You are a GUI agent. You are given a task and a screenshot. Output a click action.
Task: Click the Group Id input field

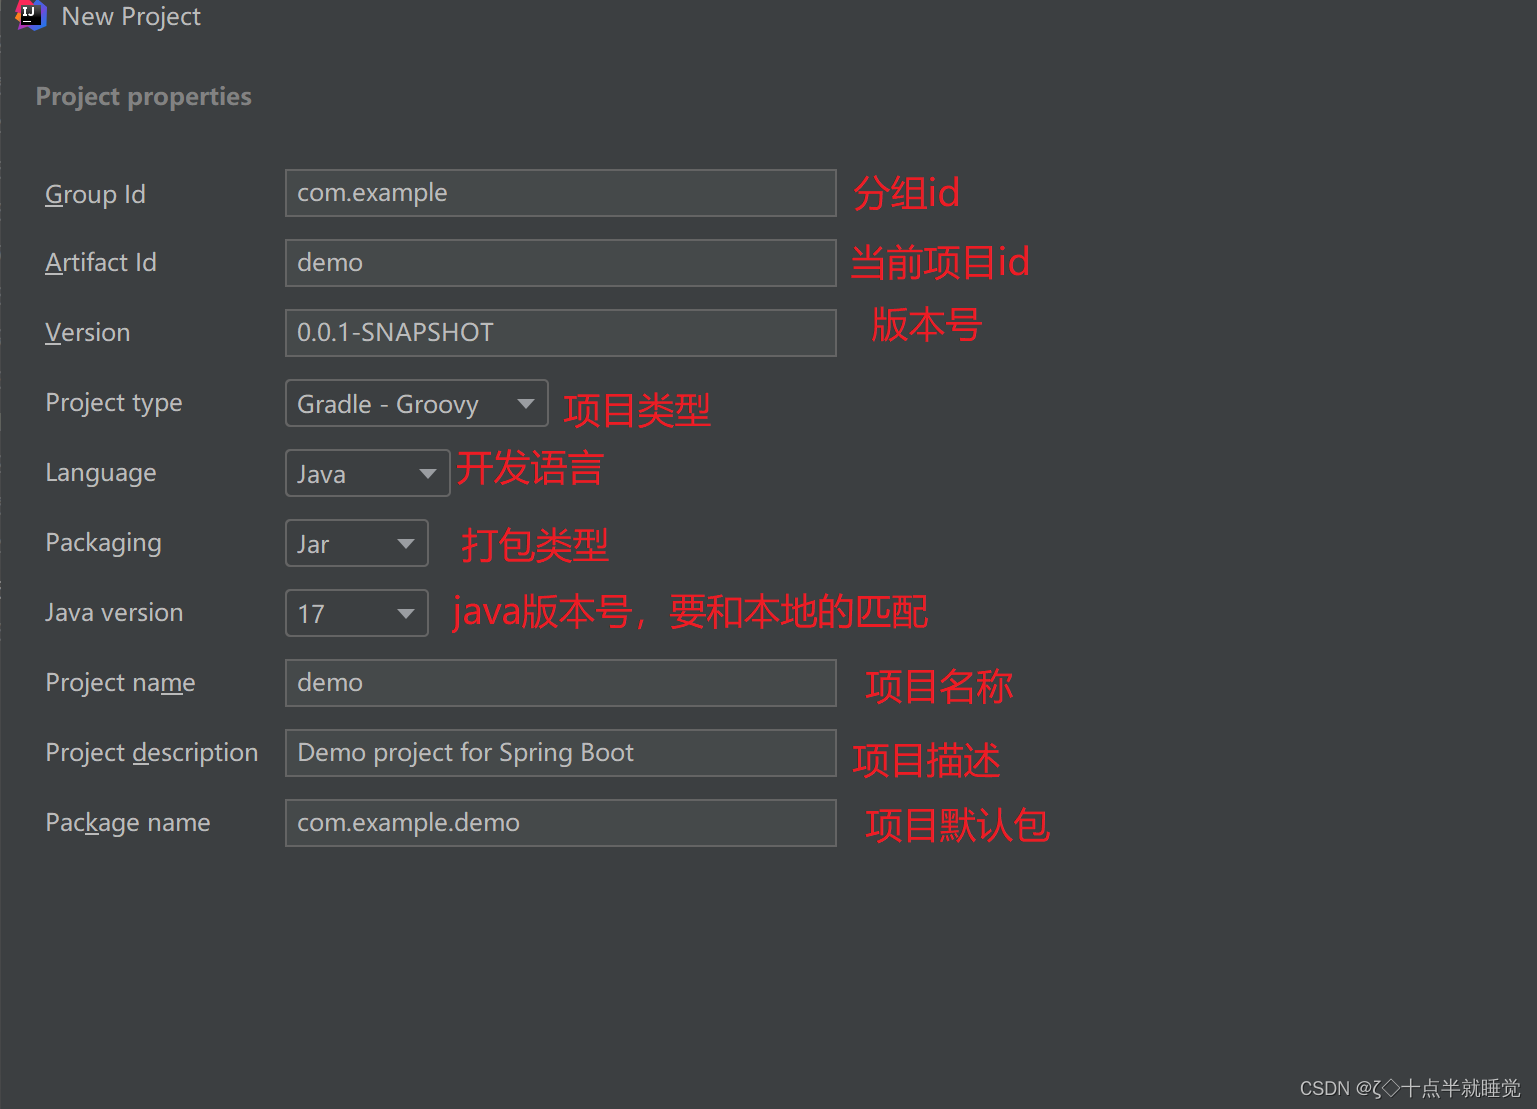[x=561, y=193]
